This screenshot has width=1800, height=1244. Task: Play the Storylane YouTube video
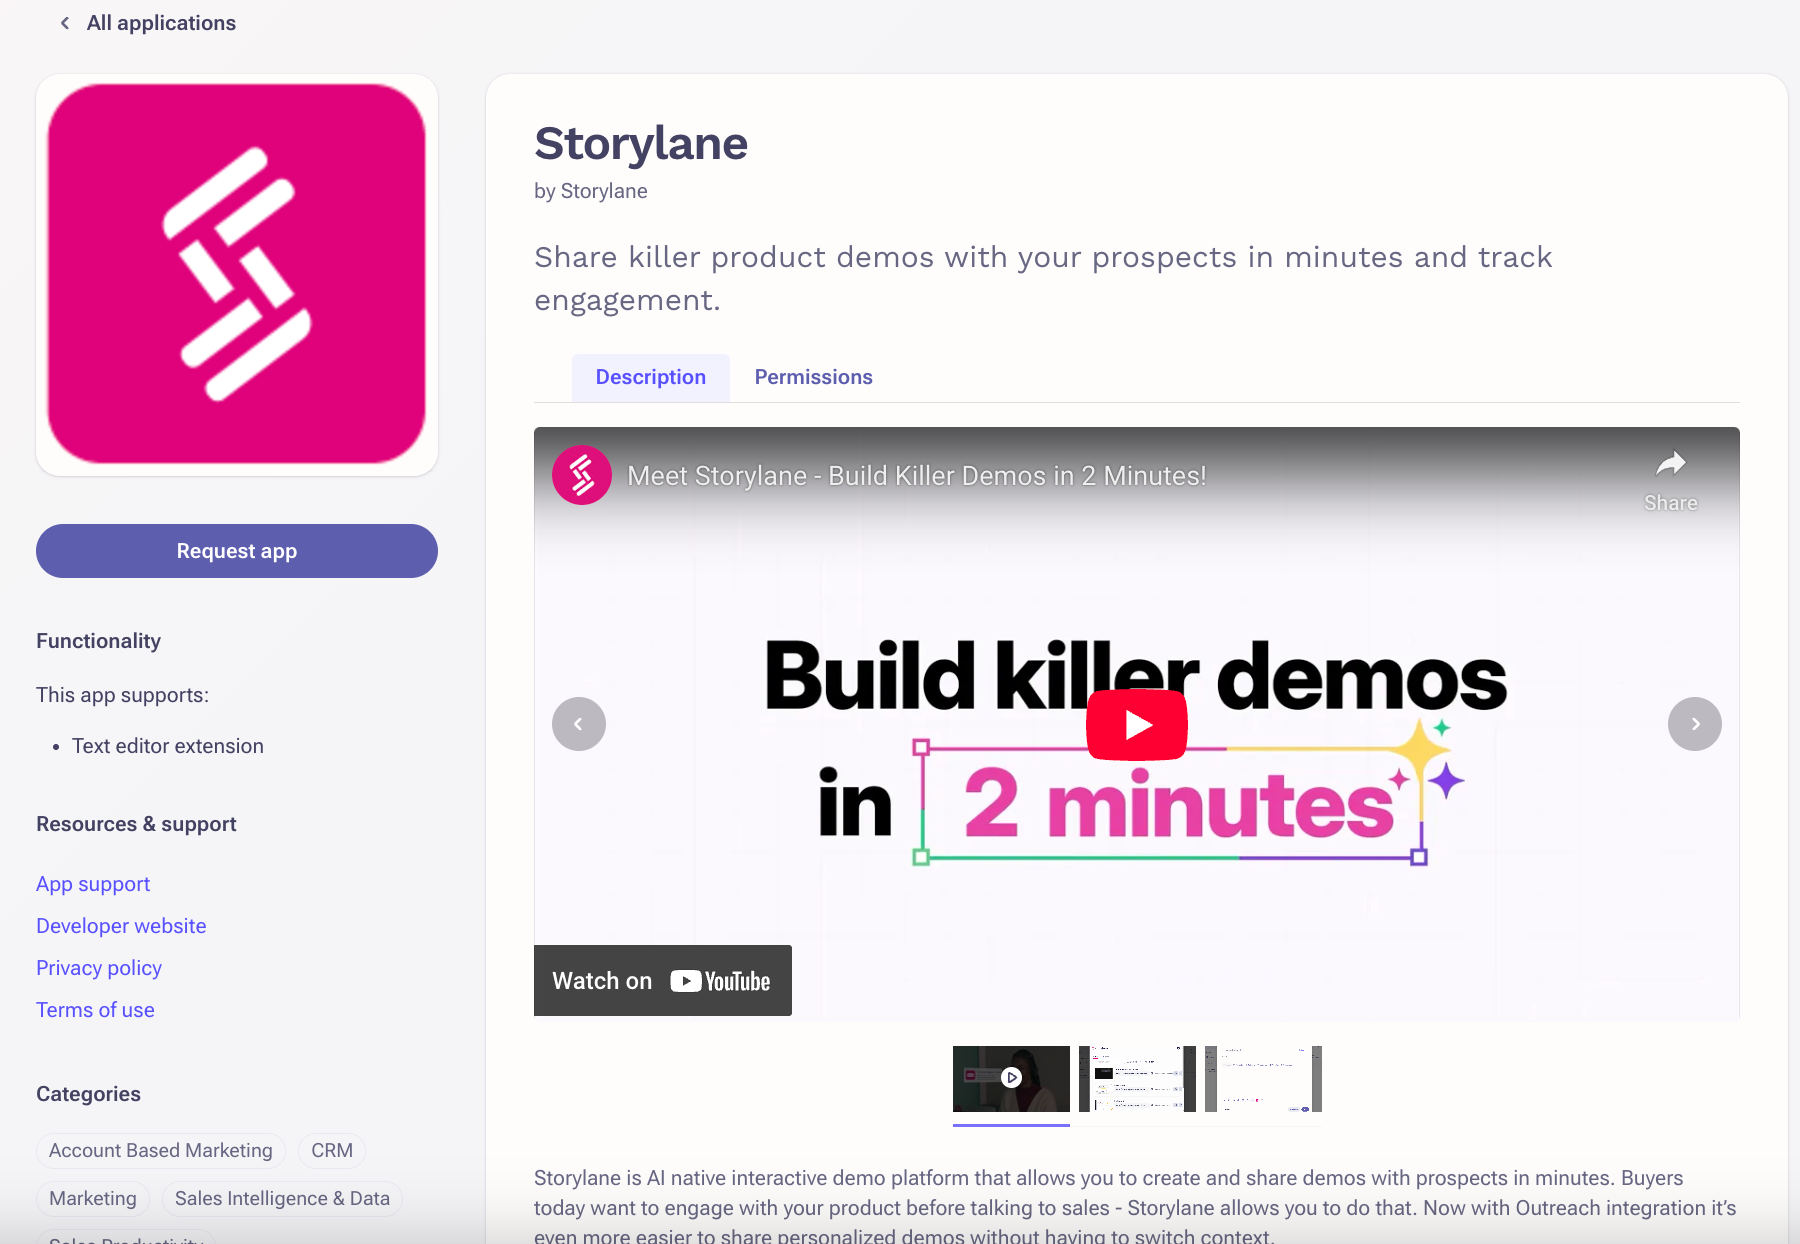[x=1137, y=724]
